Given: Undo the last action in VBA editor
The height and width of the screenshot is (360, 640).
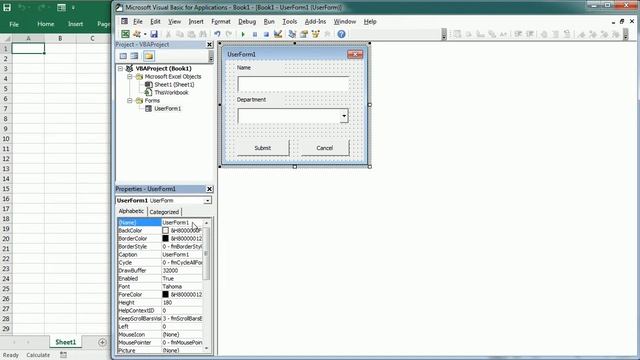Looking at the screenshot, I should pos(217,34).
